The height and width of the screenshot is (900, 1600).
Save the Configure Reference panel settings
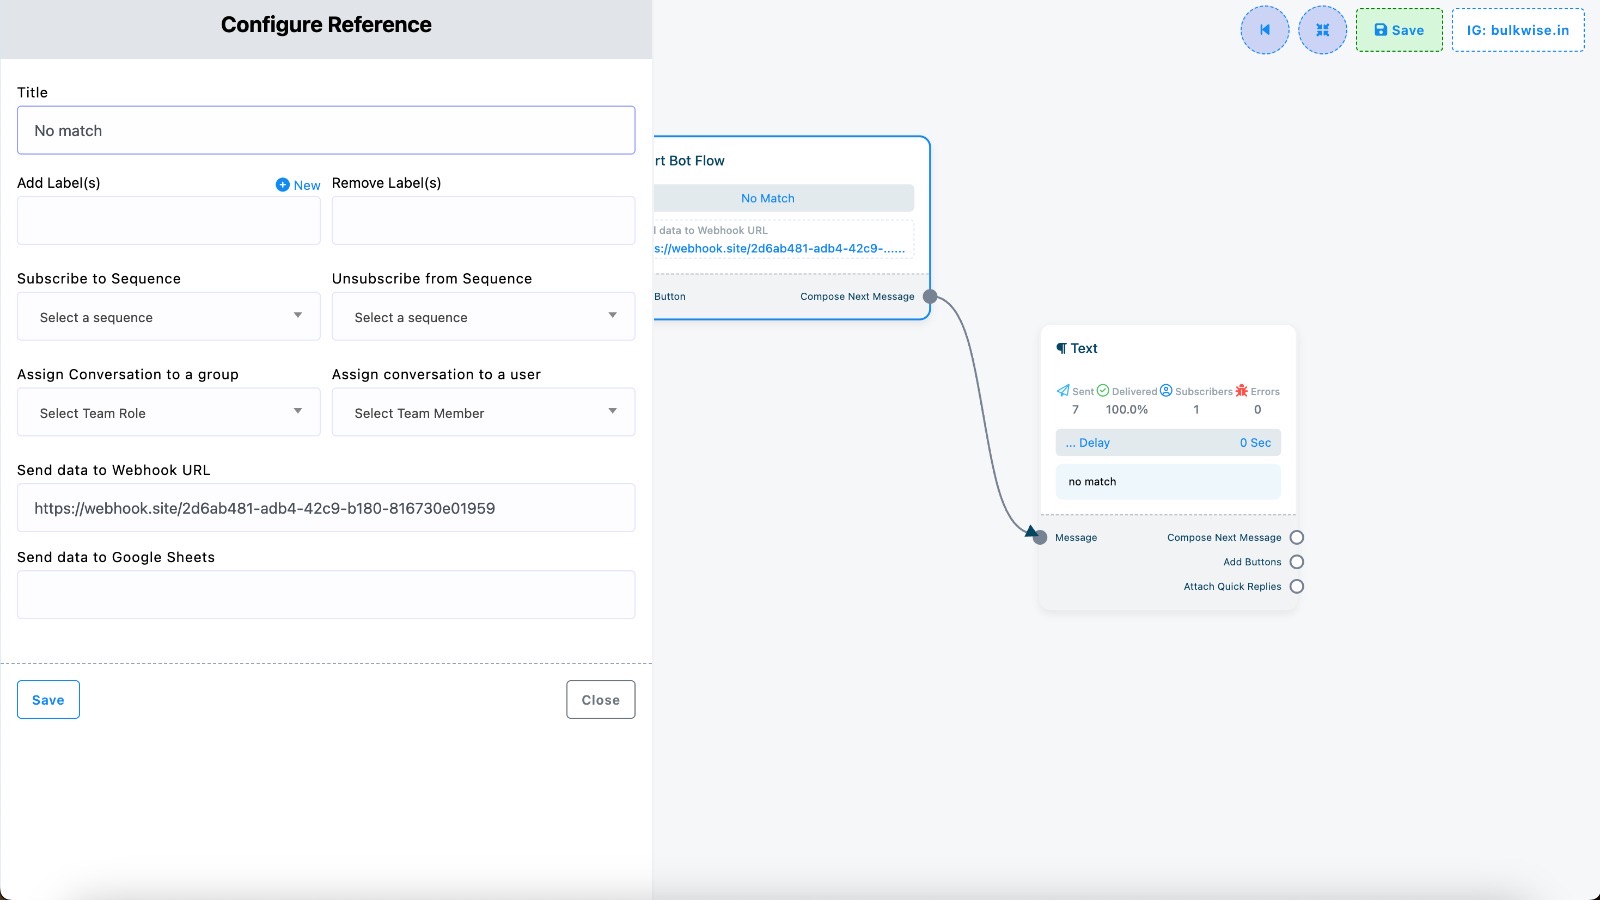point(48,700)
